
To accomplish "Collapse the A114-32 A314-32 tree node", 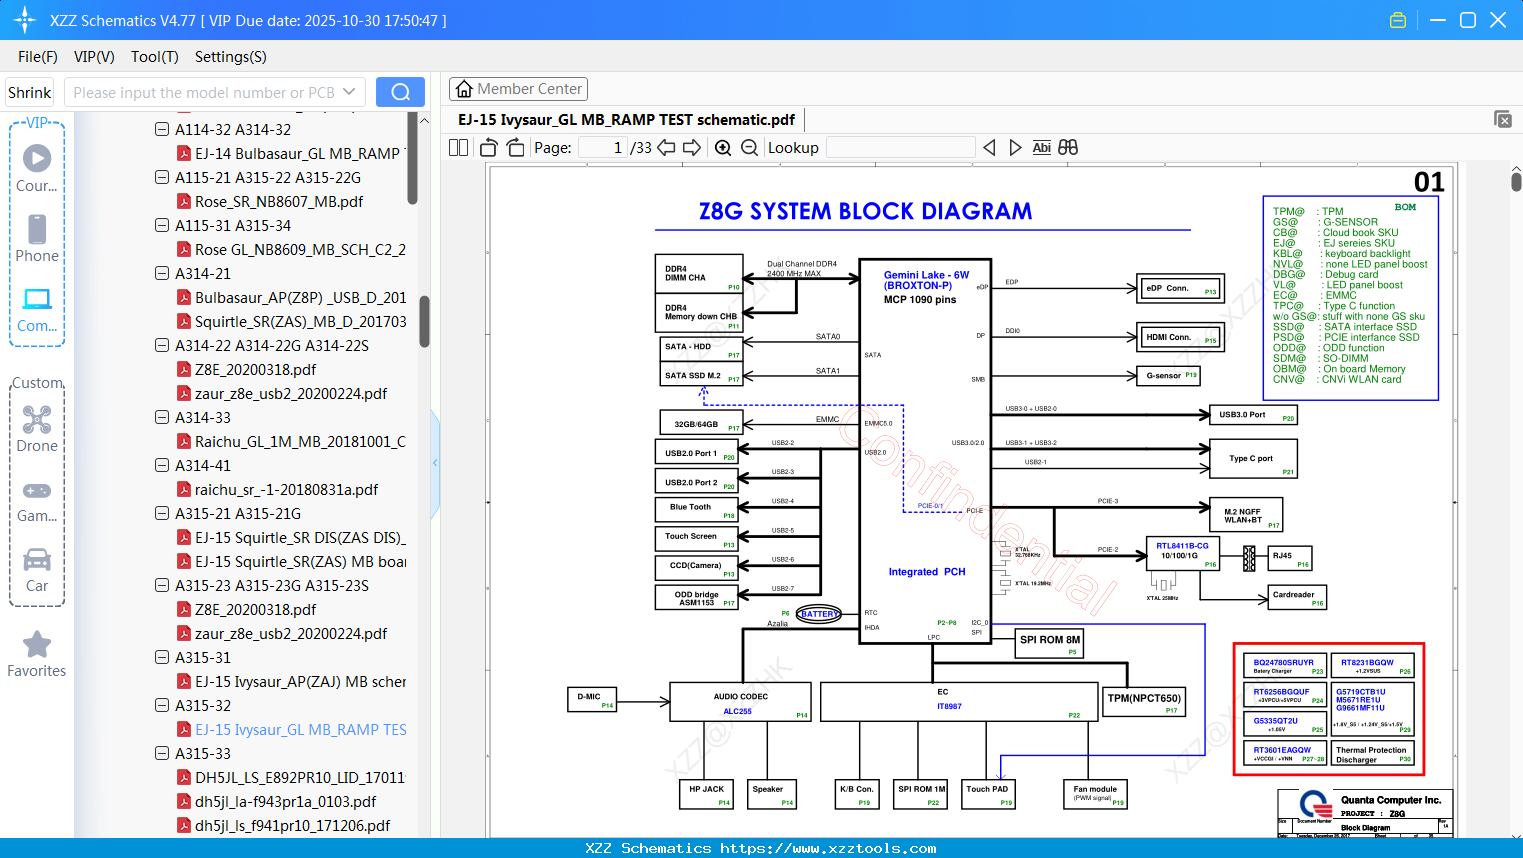I will point(162,129).
